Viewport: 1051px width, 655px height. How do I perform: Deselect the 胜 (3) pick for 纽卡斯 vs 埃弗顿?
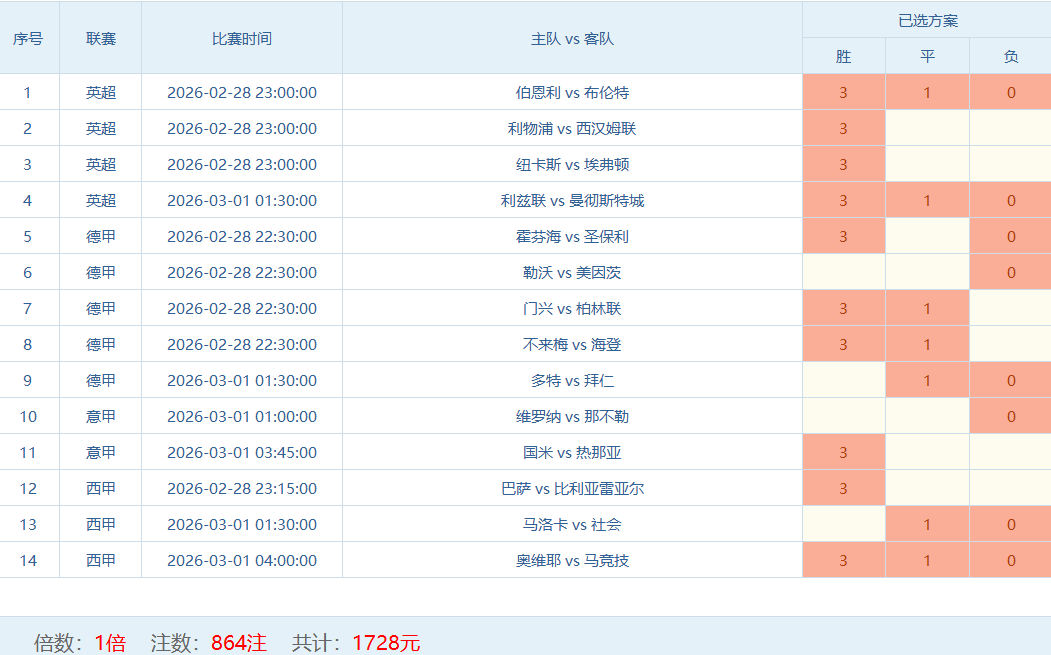click(843, 164)
